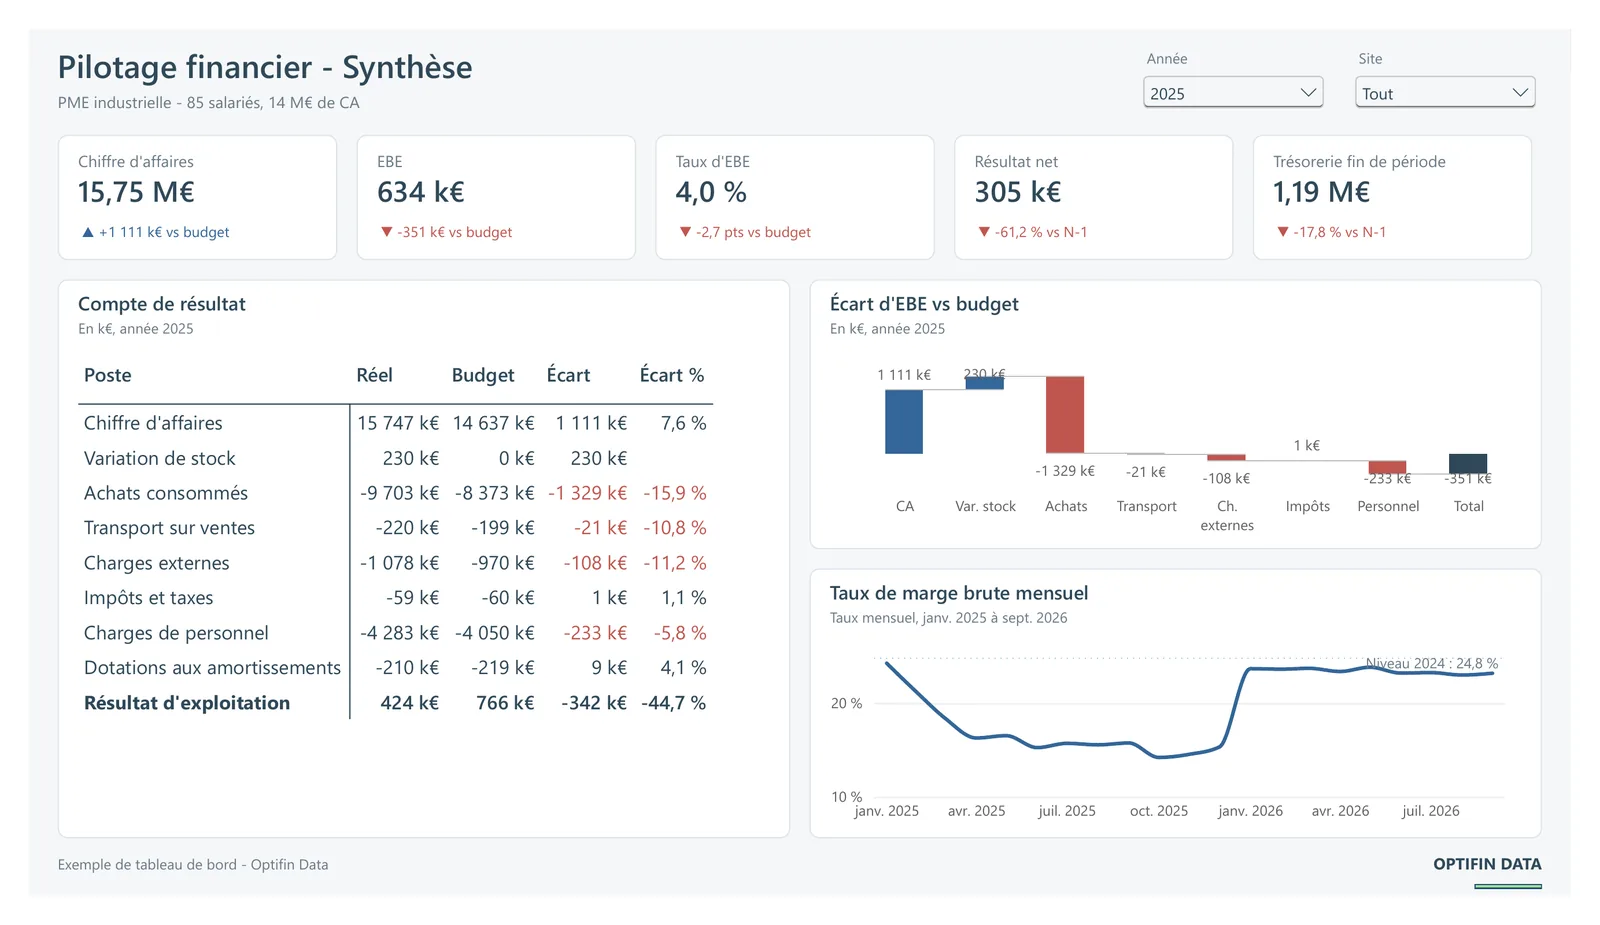This screenshot has width=1600, height=925.
Task: Select the Variation de stock row label
Action: 160,458
